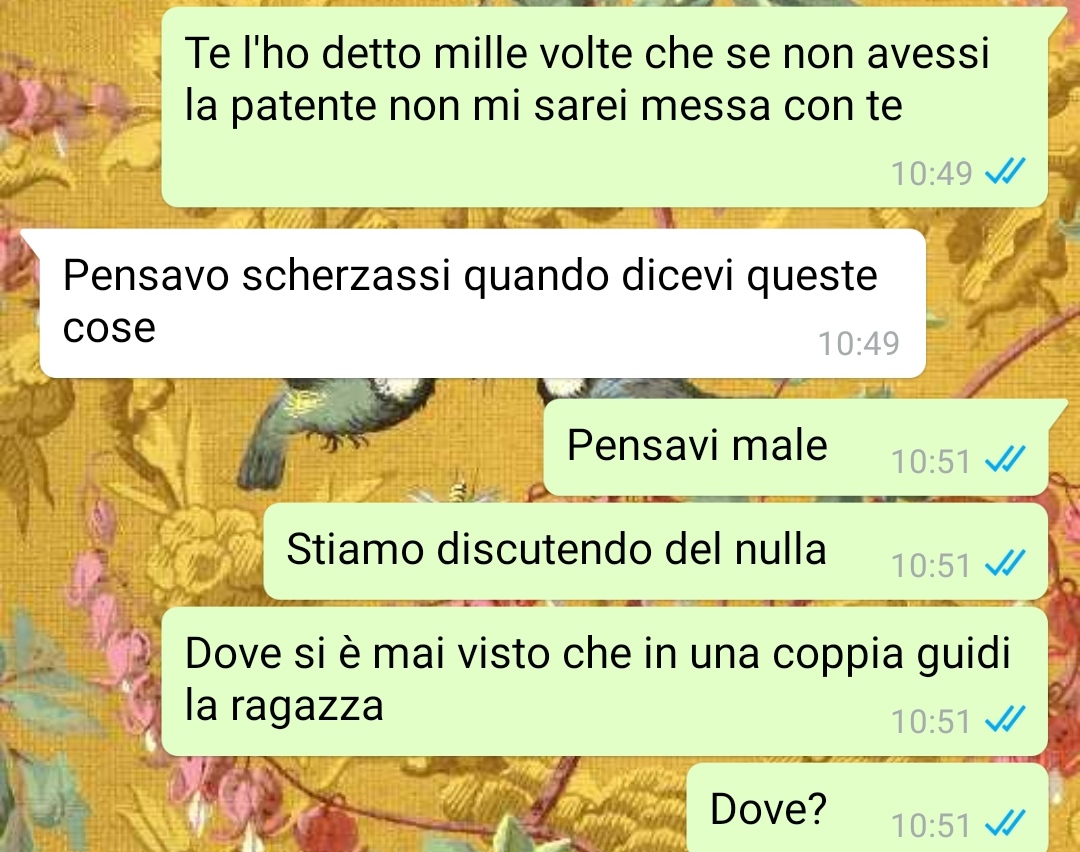Select the 'Stiamo discutendo del nulla' bubble

(x=656, y=551)
